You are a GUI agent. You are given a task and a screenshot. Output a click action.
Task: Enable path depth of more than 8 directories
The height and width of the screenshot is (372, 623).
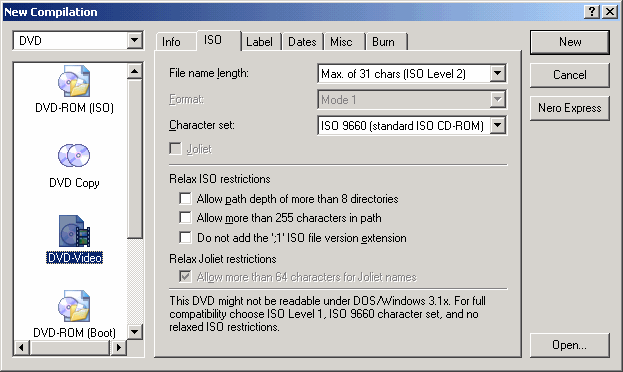click(x=185, y=198)
